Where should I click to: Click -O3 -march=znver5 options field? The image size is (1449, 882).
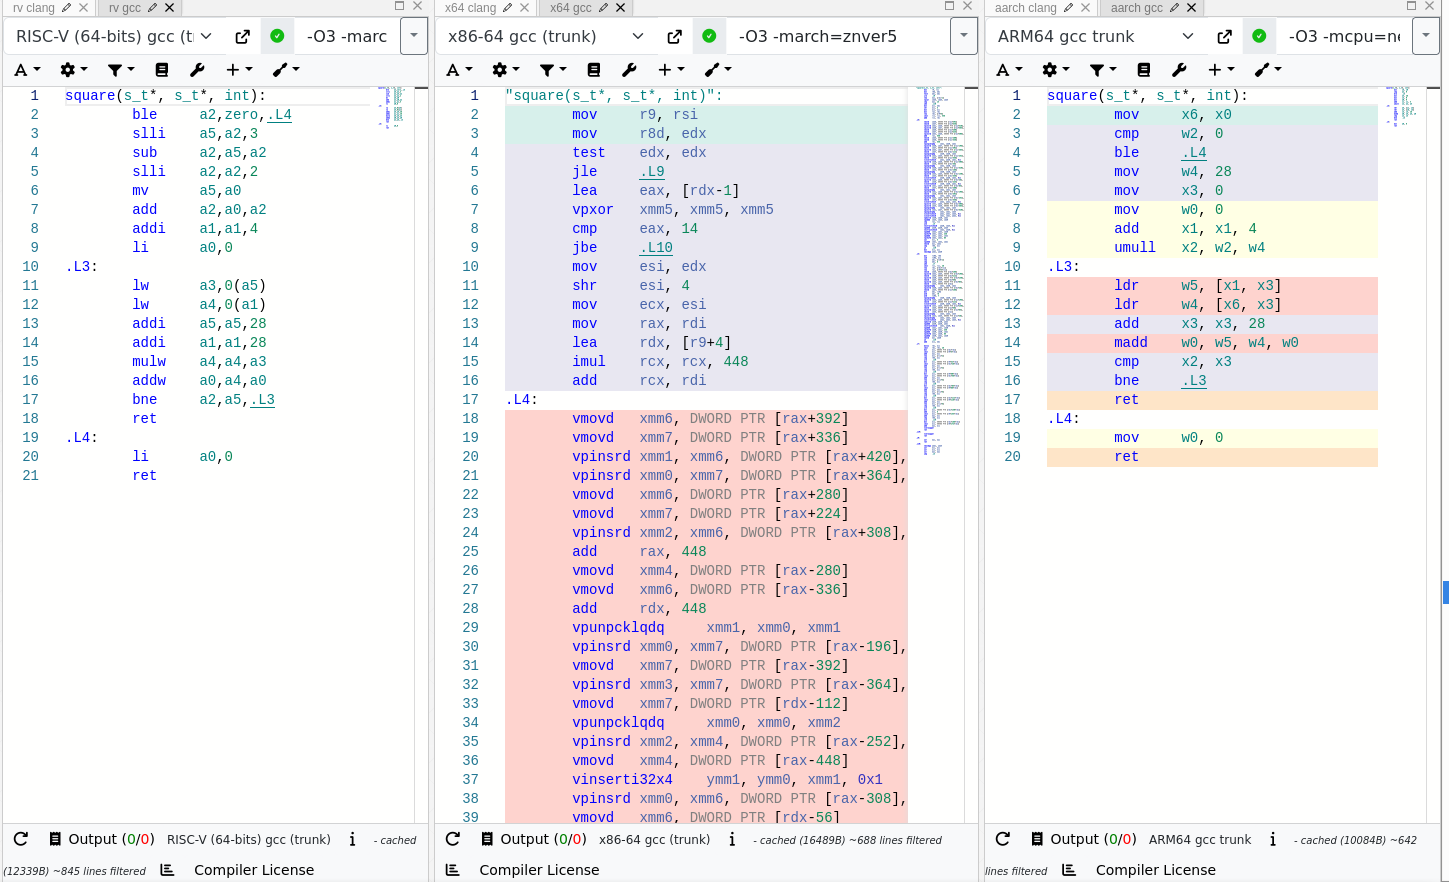(838, 36)
